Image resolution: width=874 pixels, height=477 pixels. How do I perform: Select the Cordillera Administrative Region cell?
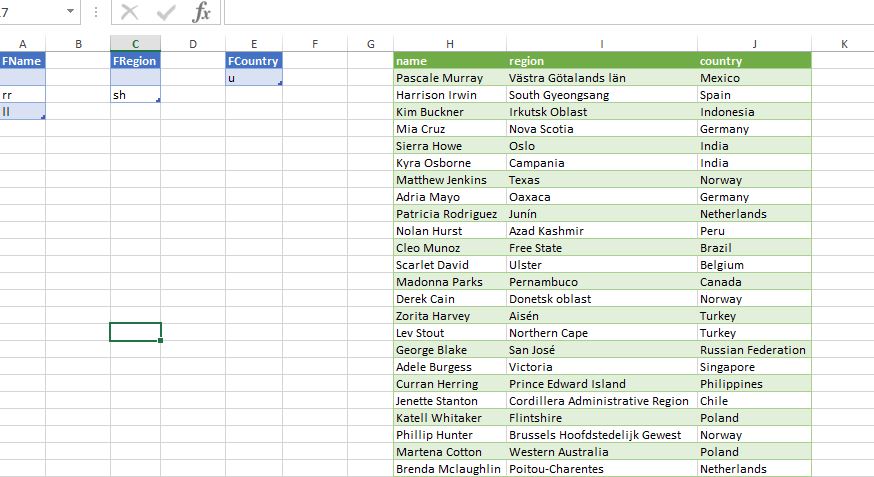pos(601,401)
